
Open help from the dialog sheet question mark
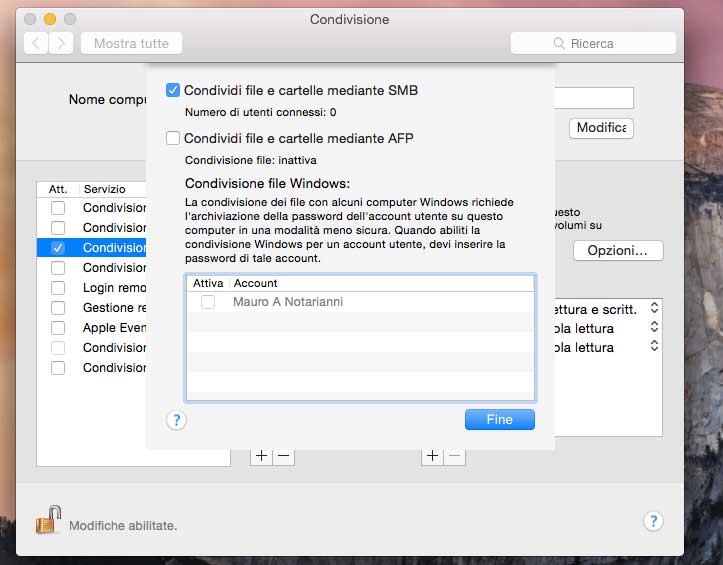(x=176, y=420)
